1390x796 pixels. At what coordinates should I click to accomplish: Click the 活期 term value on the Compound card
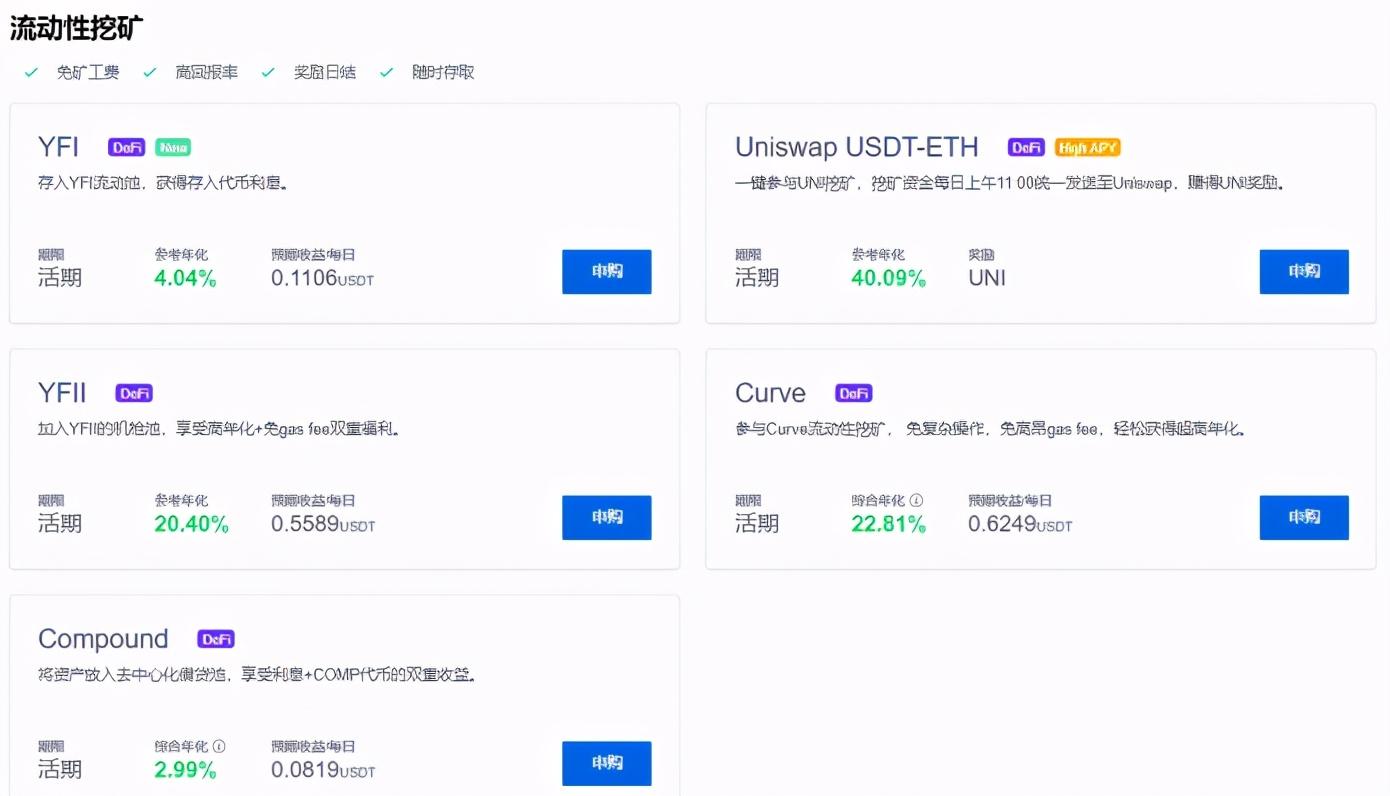60,770
